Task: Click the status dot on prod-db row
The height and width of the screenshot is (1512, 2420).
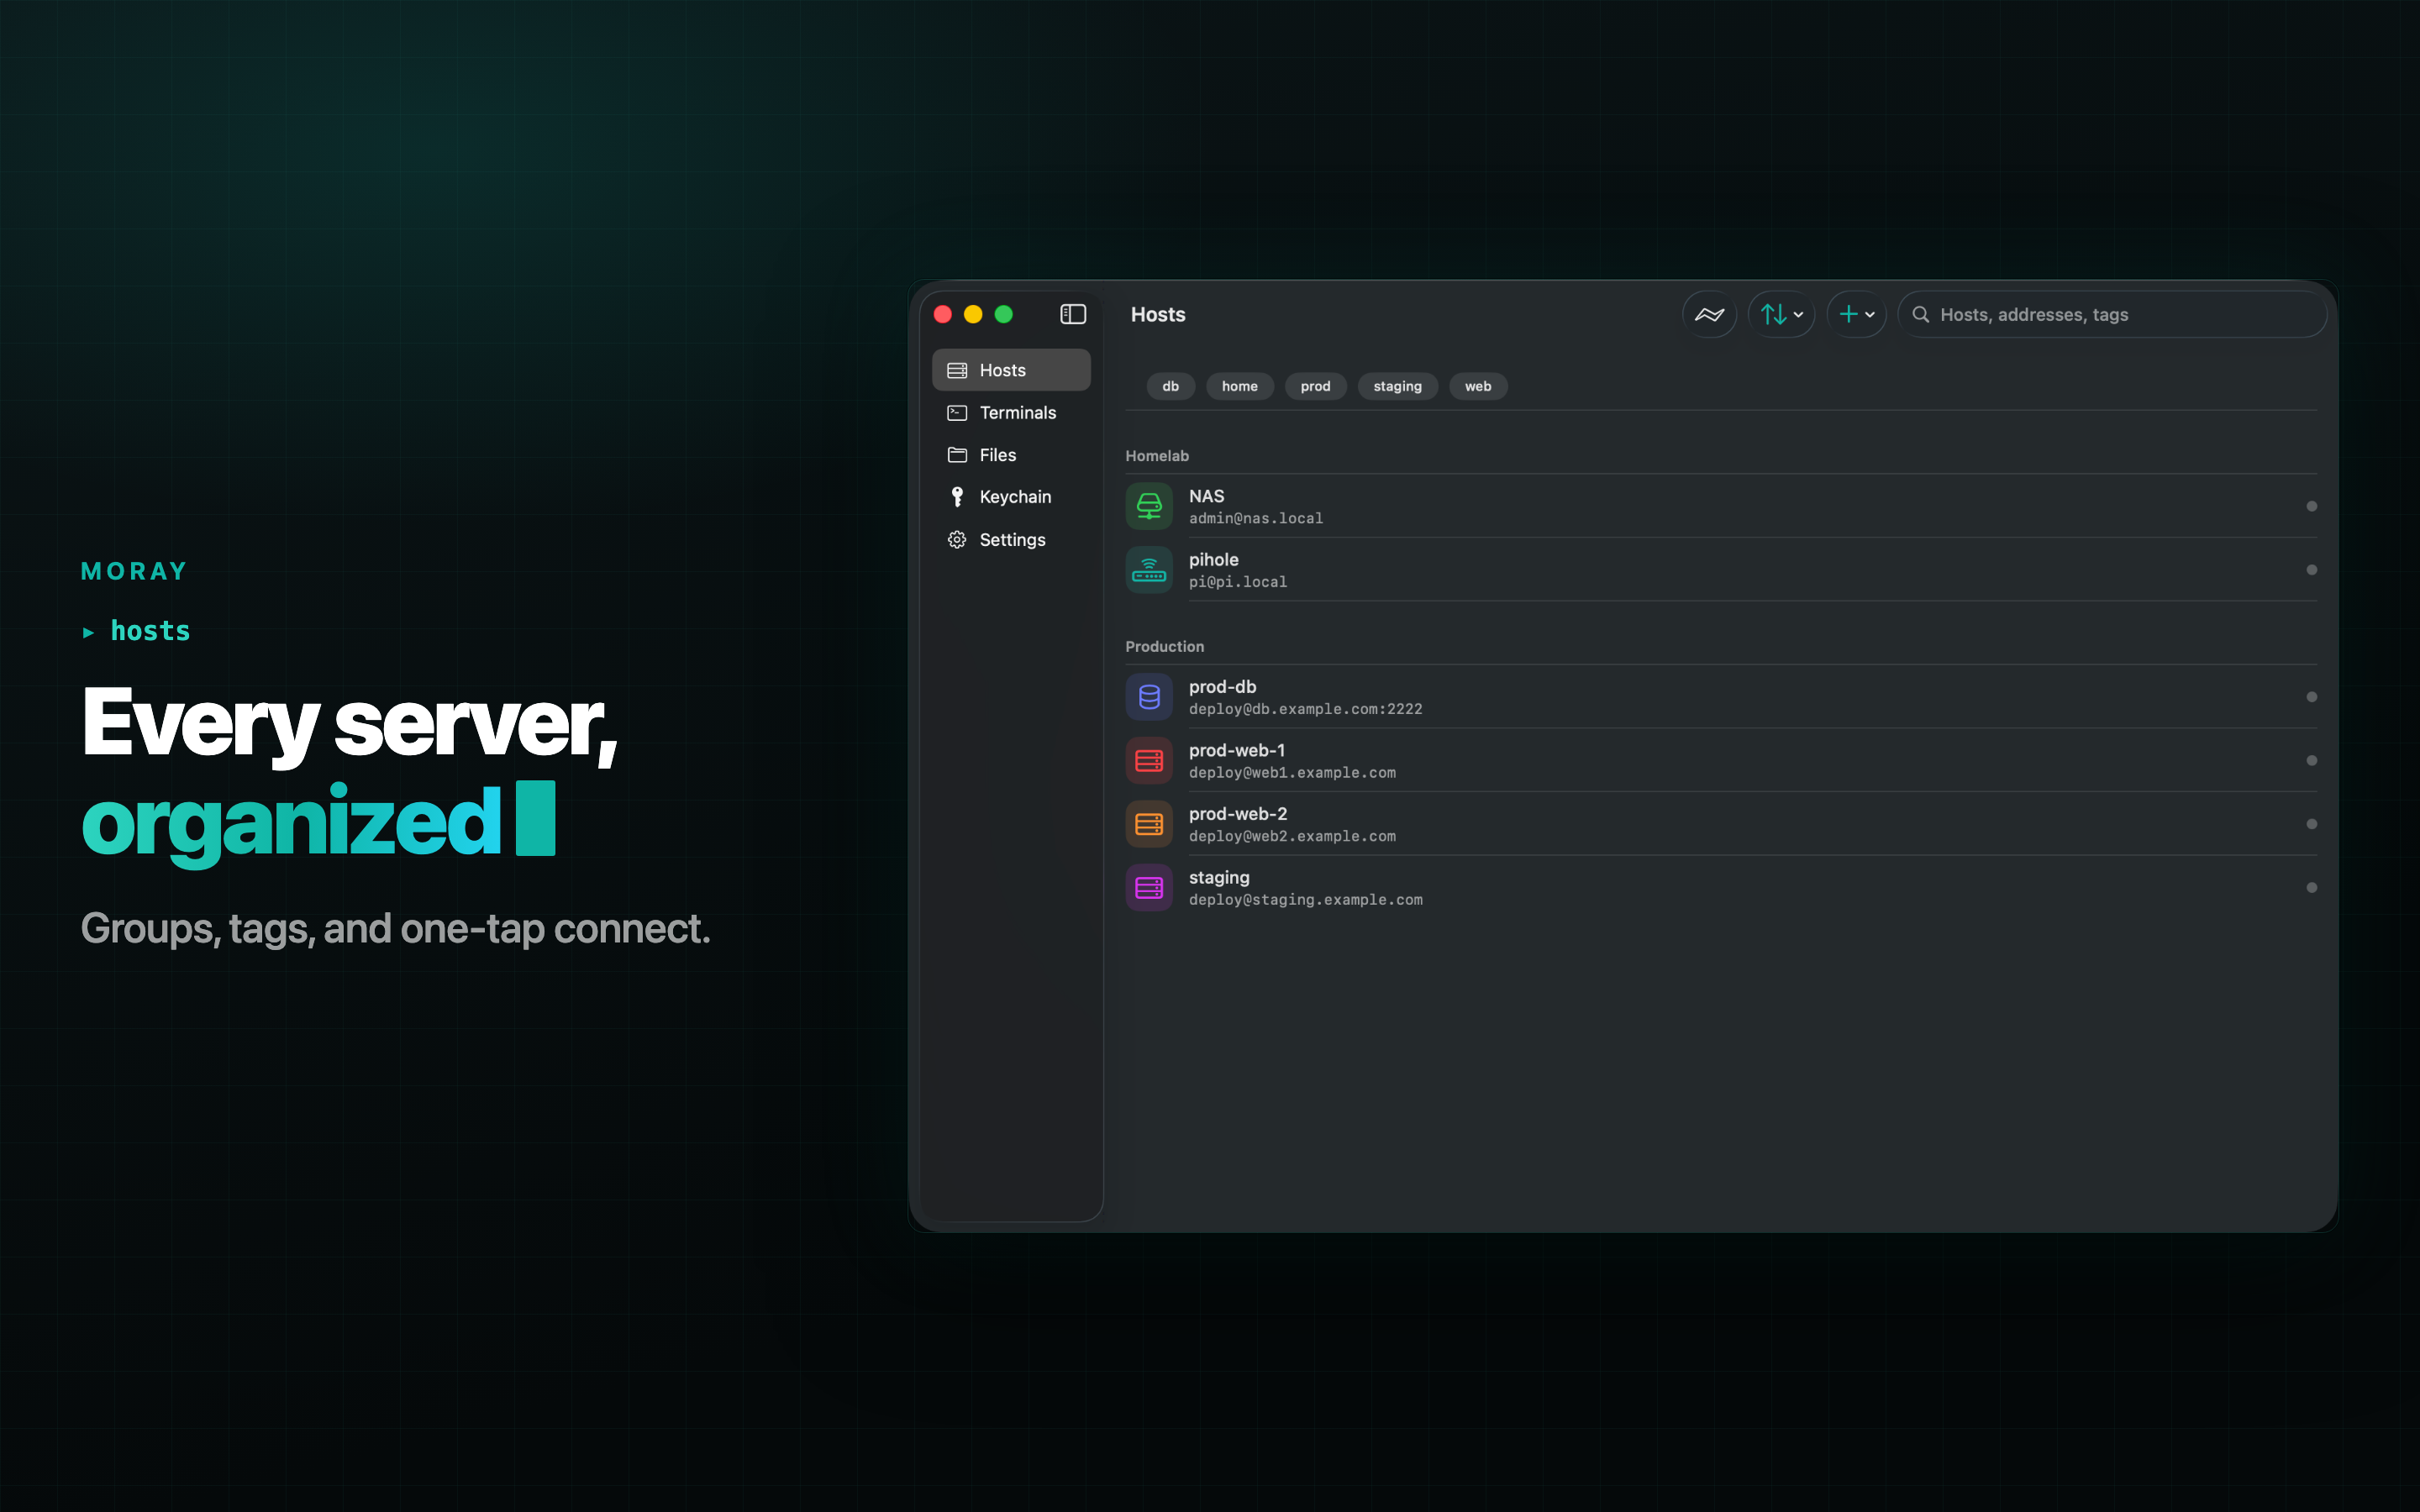Action: coord(2311,697)
